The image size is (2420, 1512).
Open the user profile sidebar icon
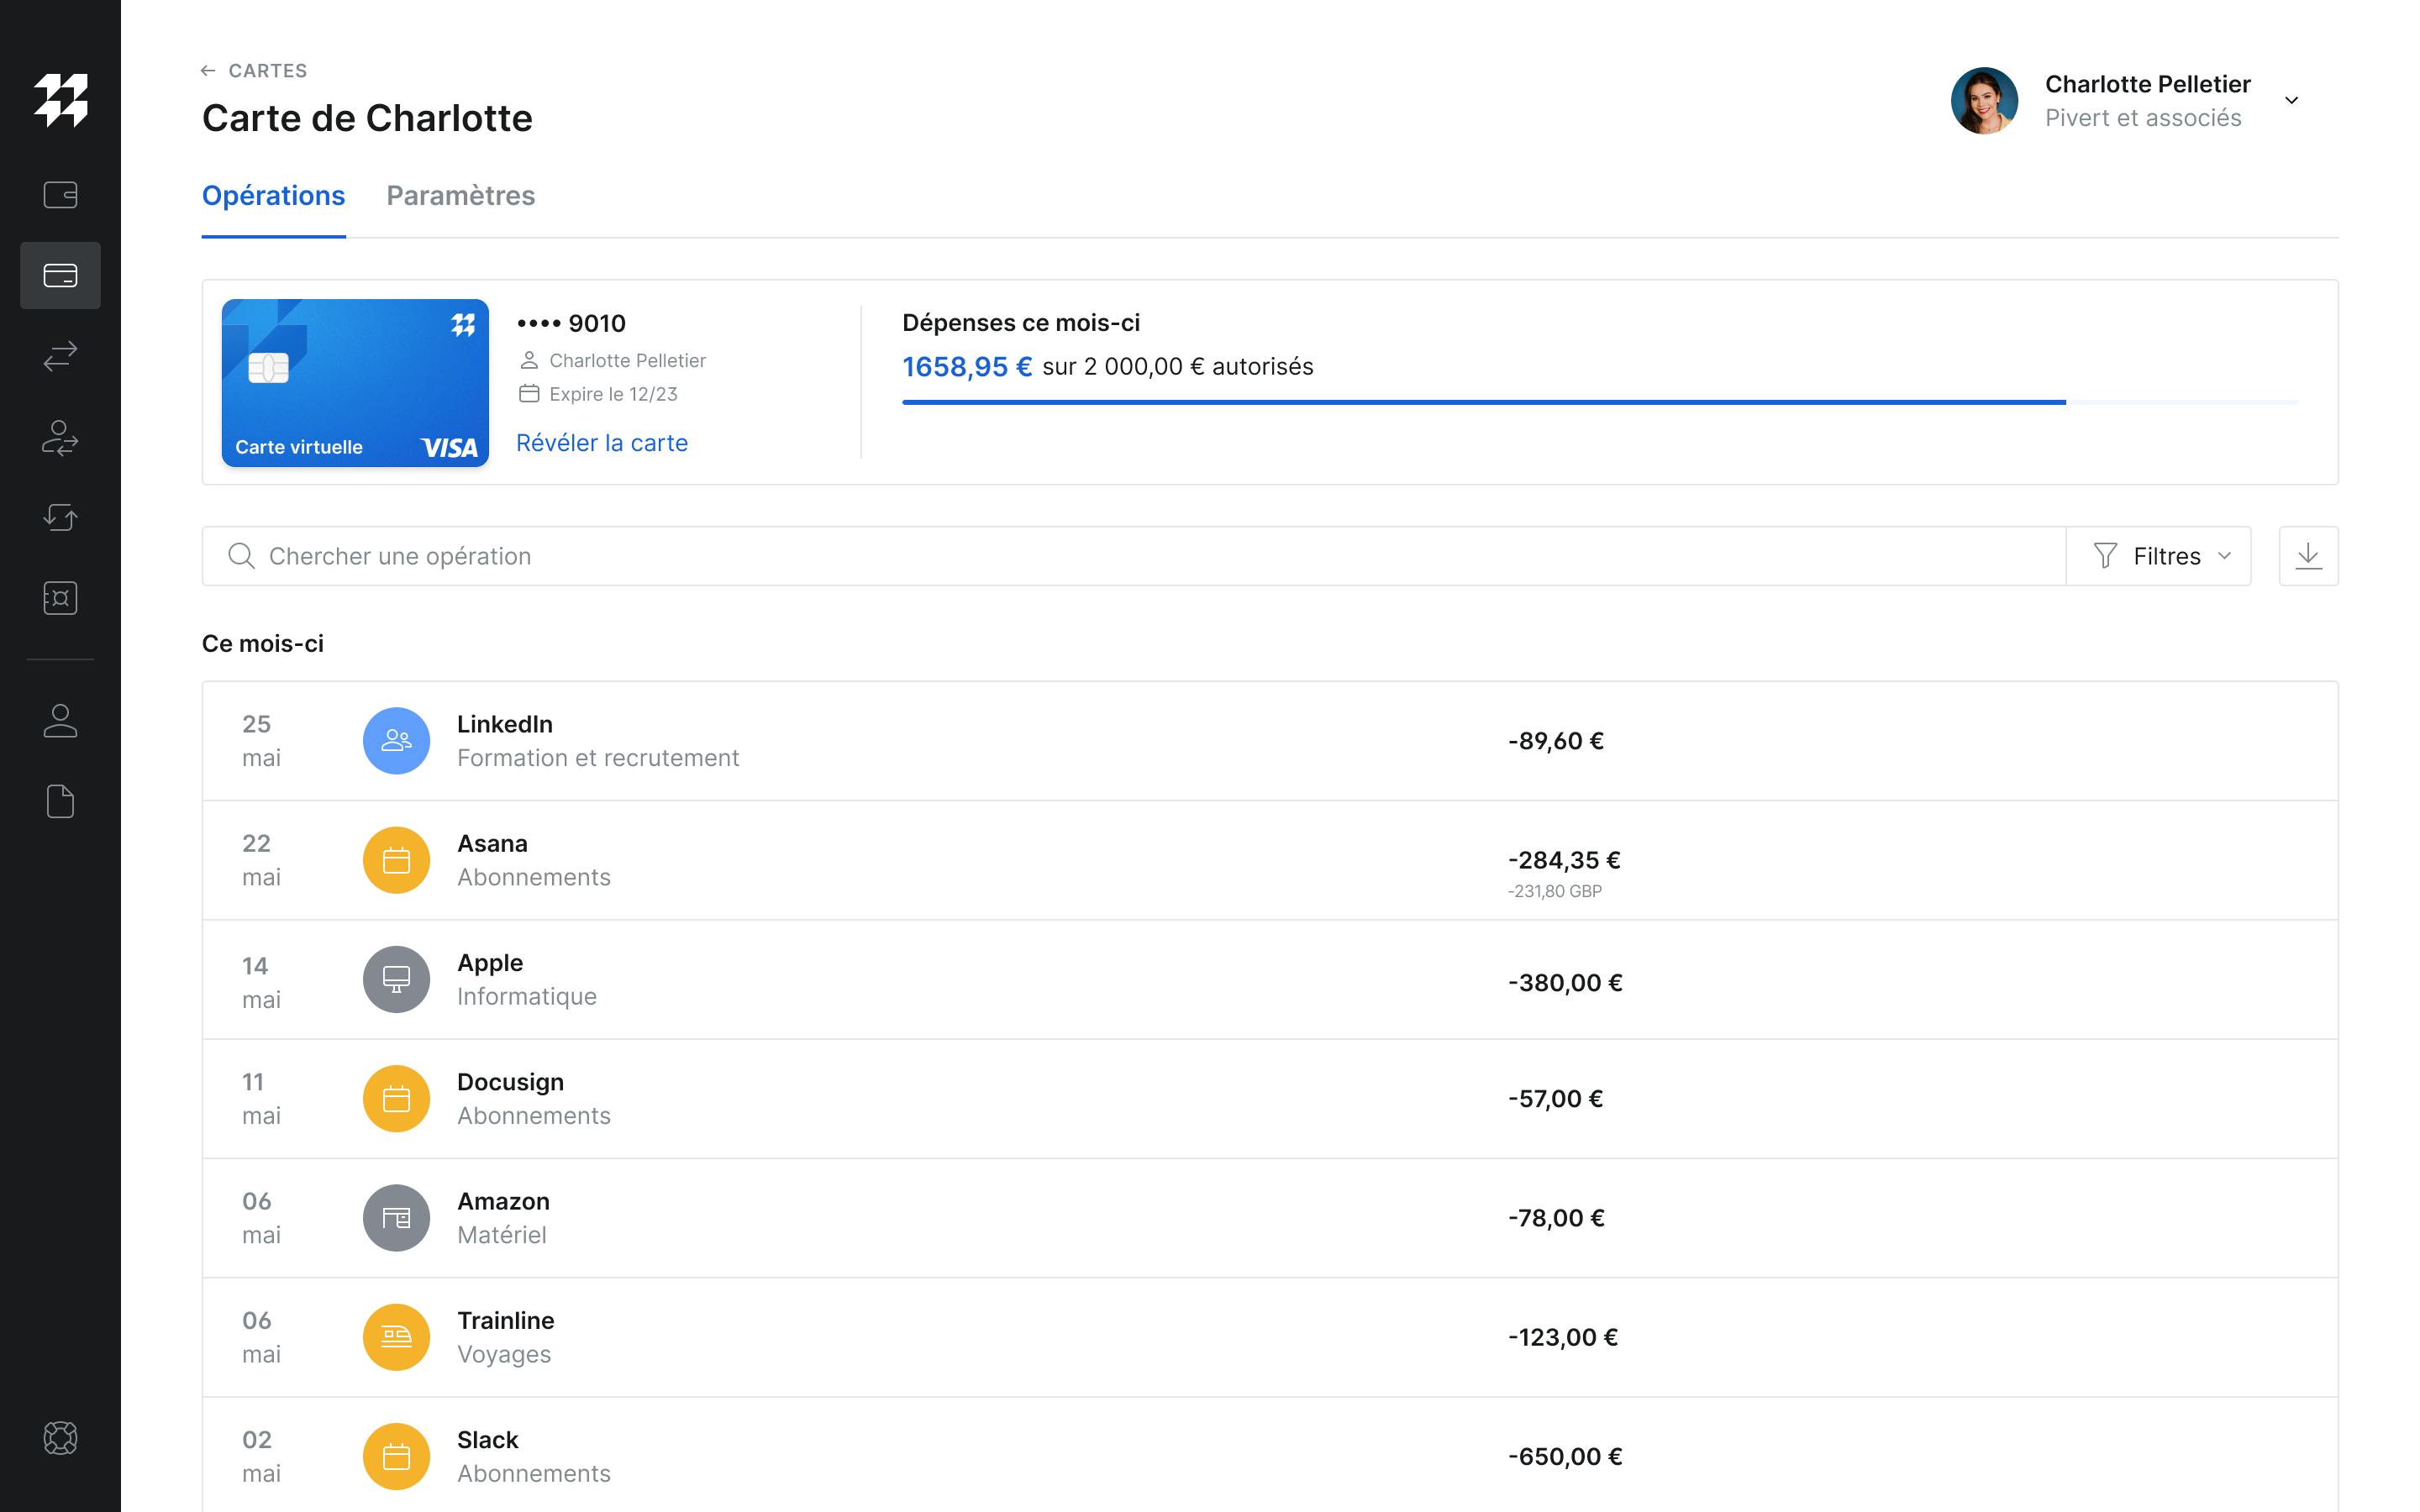tap(60, 721)
